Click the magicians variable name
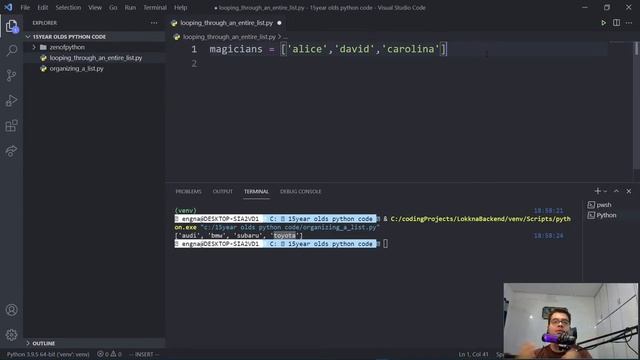The width and height of the screenshot is (640, 360). [x=236, y=49]
